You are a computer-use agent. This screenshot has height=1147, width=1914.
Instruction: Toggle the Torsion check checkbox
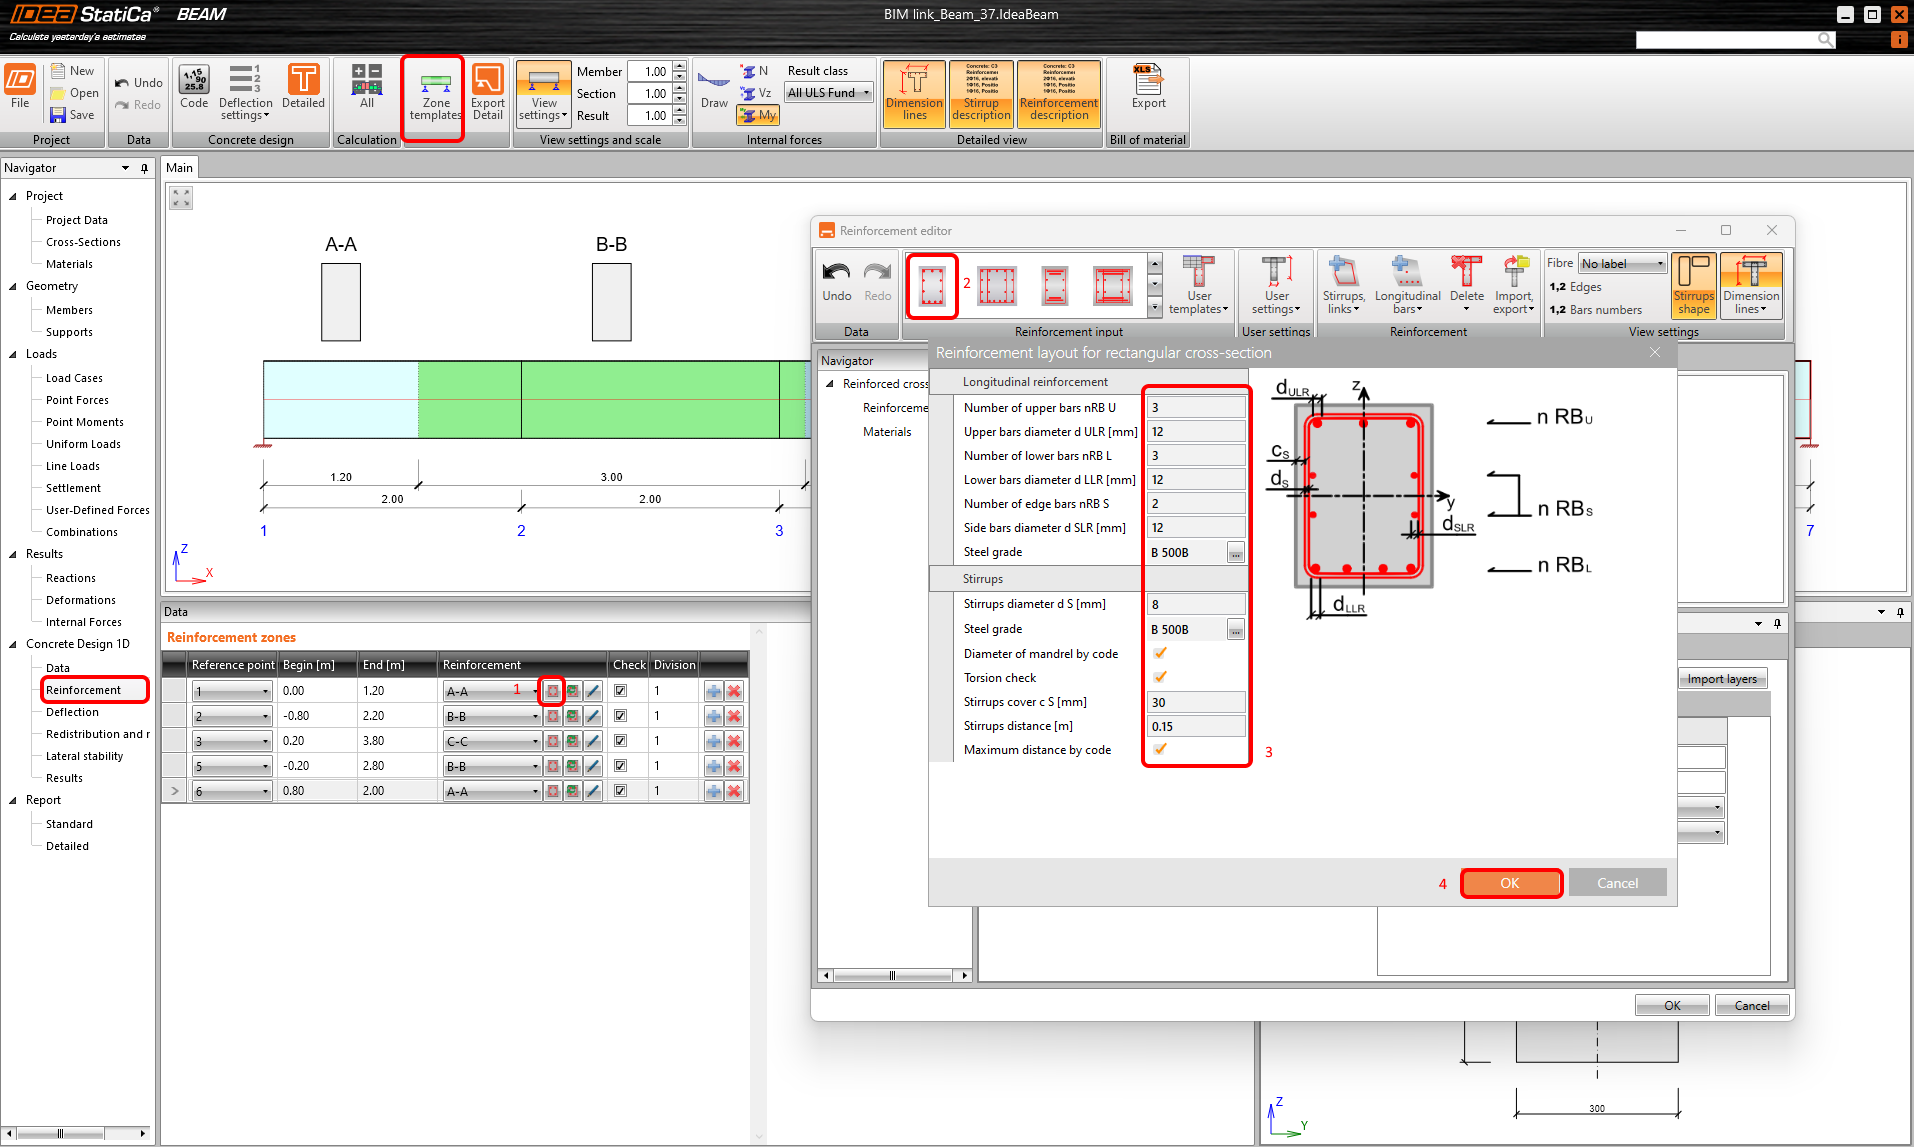pyautogui.click(x=1160, y=678)
